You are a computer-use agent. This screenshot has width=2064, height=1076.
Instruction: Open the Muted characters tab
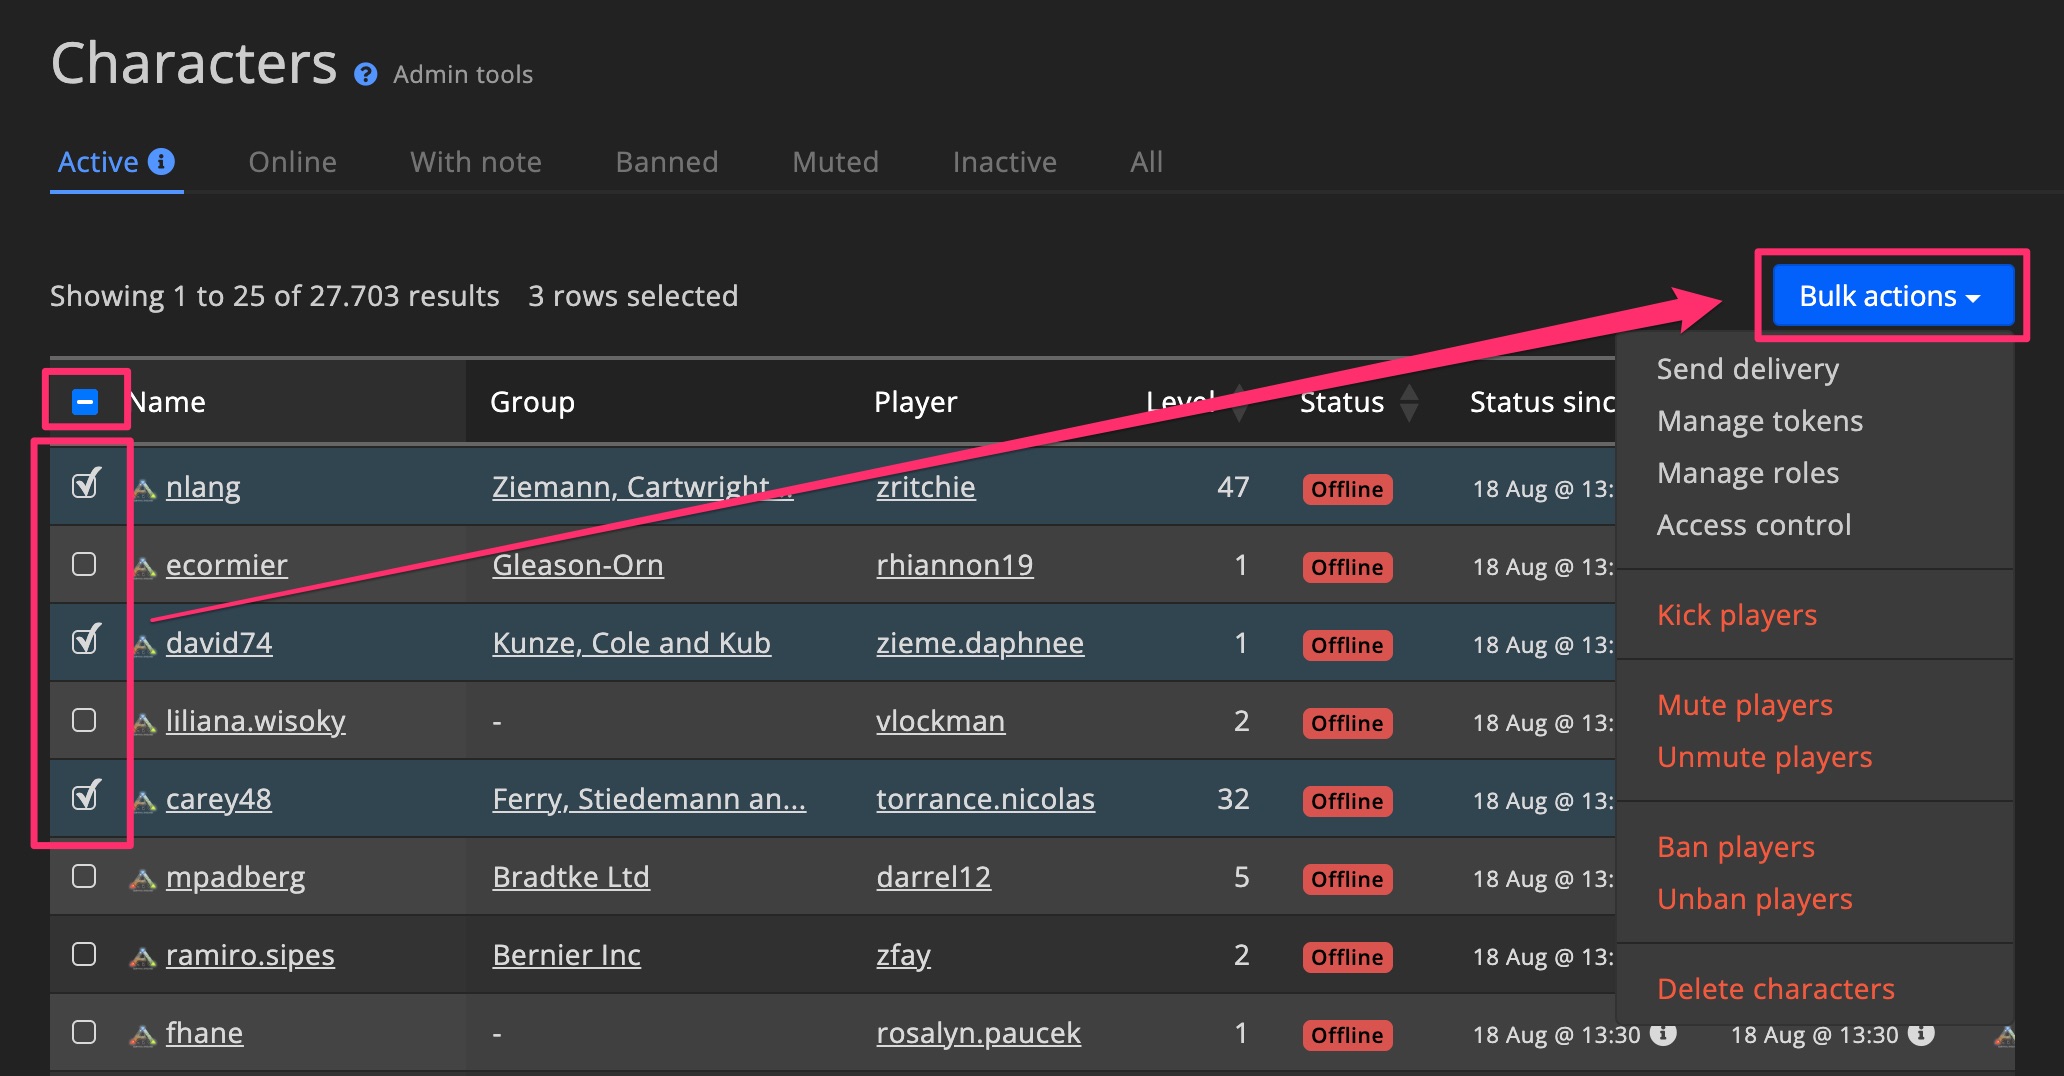click(x=835, y=161)
